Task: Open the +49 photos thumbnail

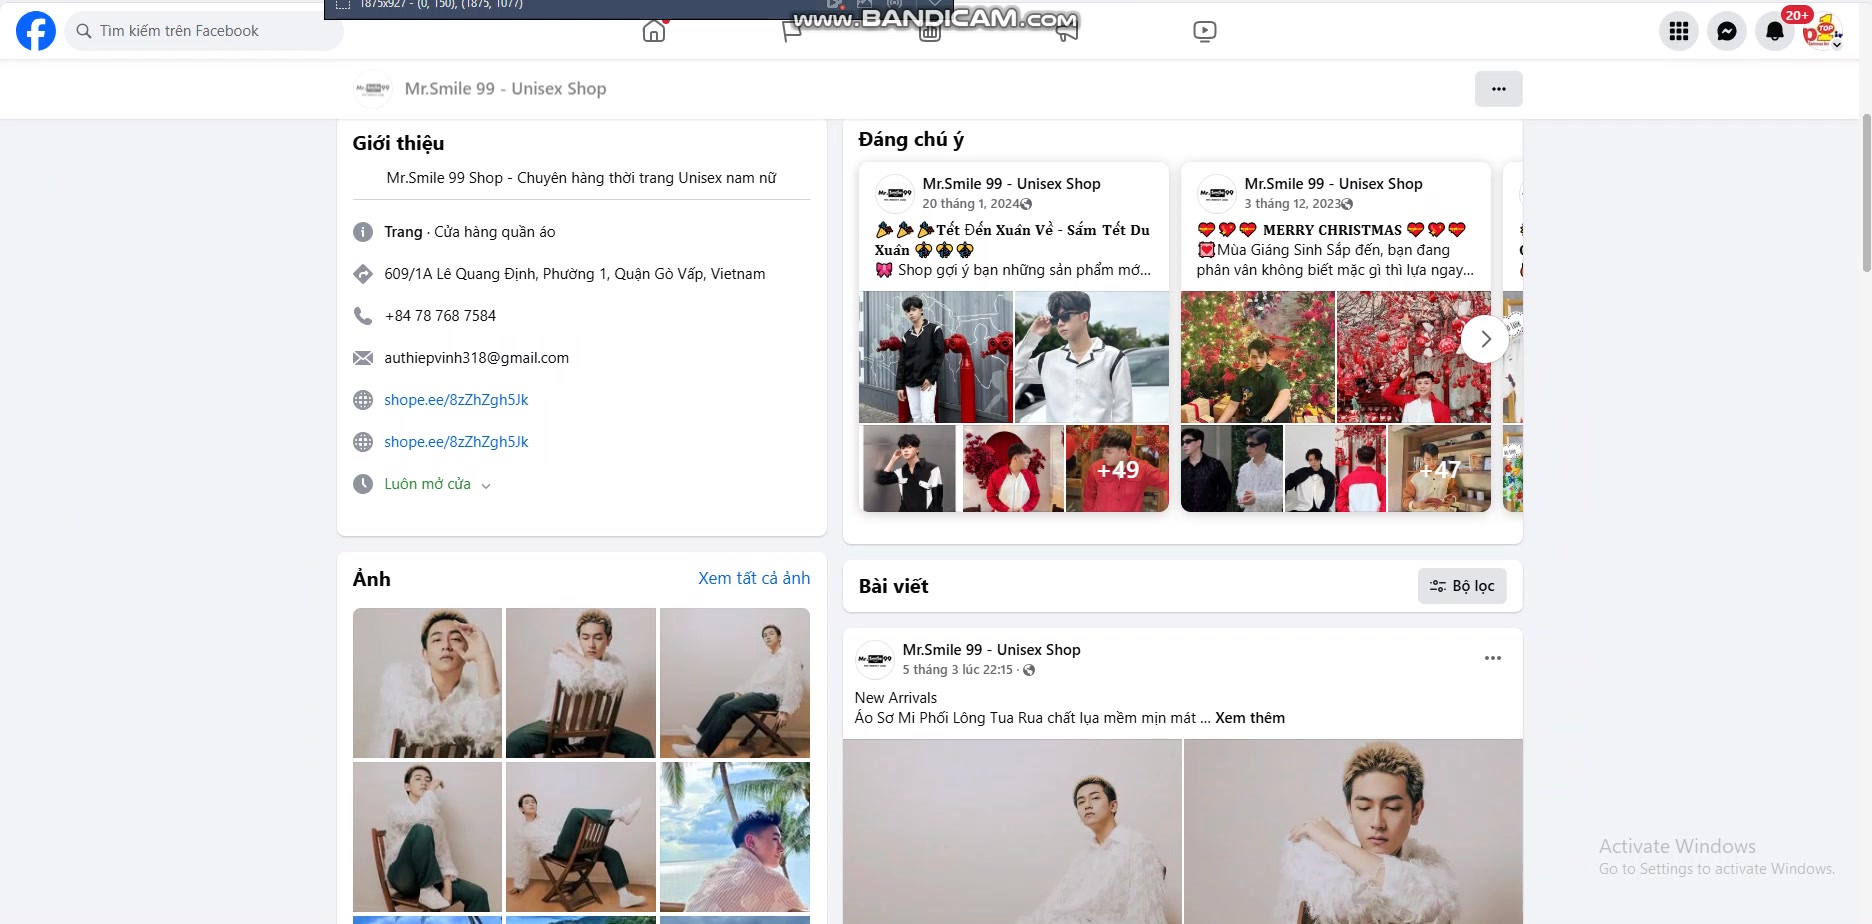Action: 1117,468
